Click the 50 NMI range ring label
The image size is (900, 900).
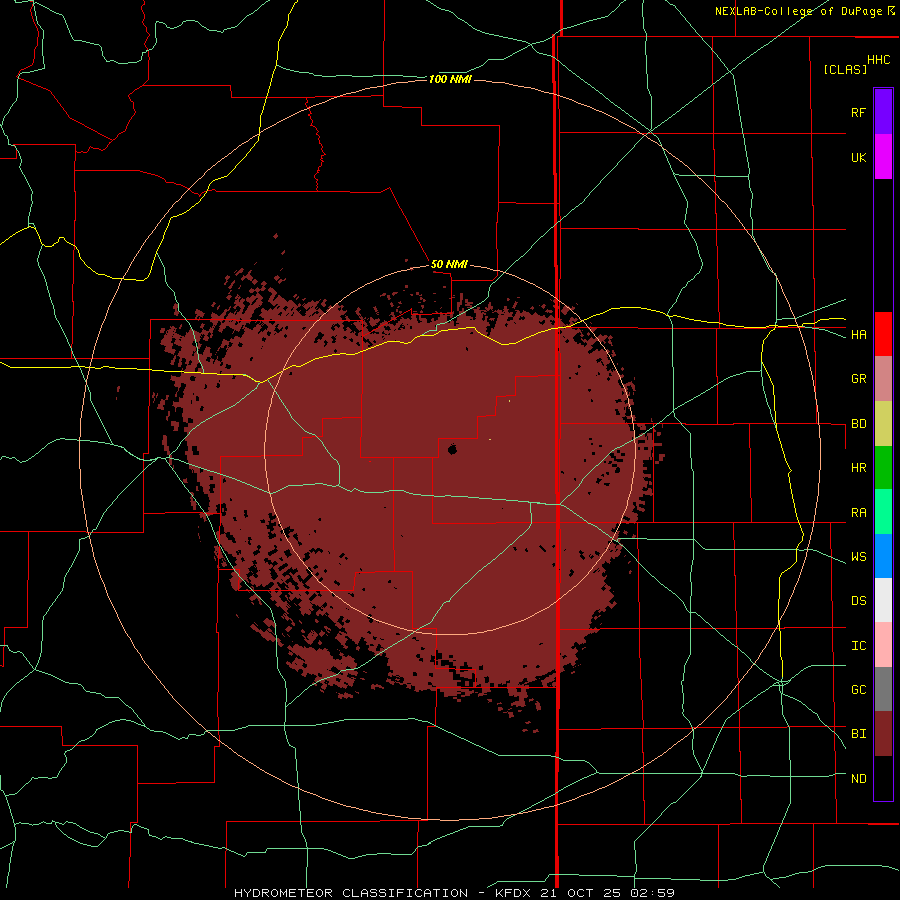pyautogui.click(x=449, y=264)
